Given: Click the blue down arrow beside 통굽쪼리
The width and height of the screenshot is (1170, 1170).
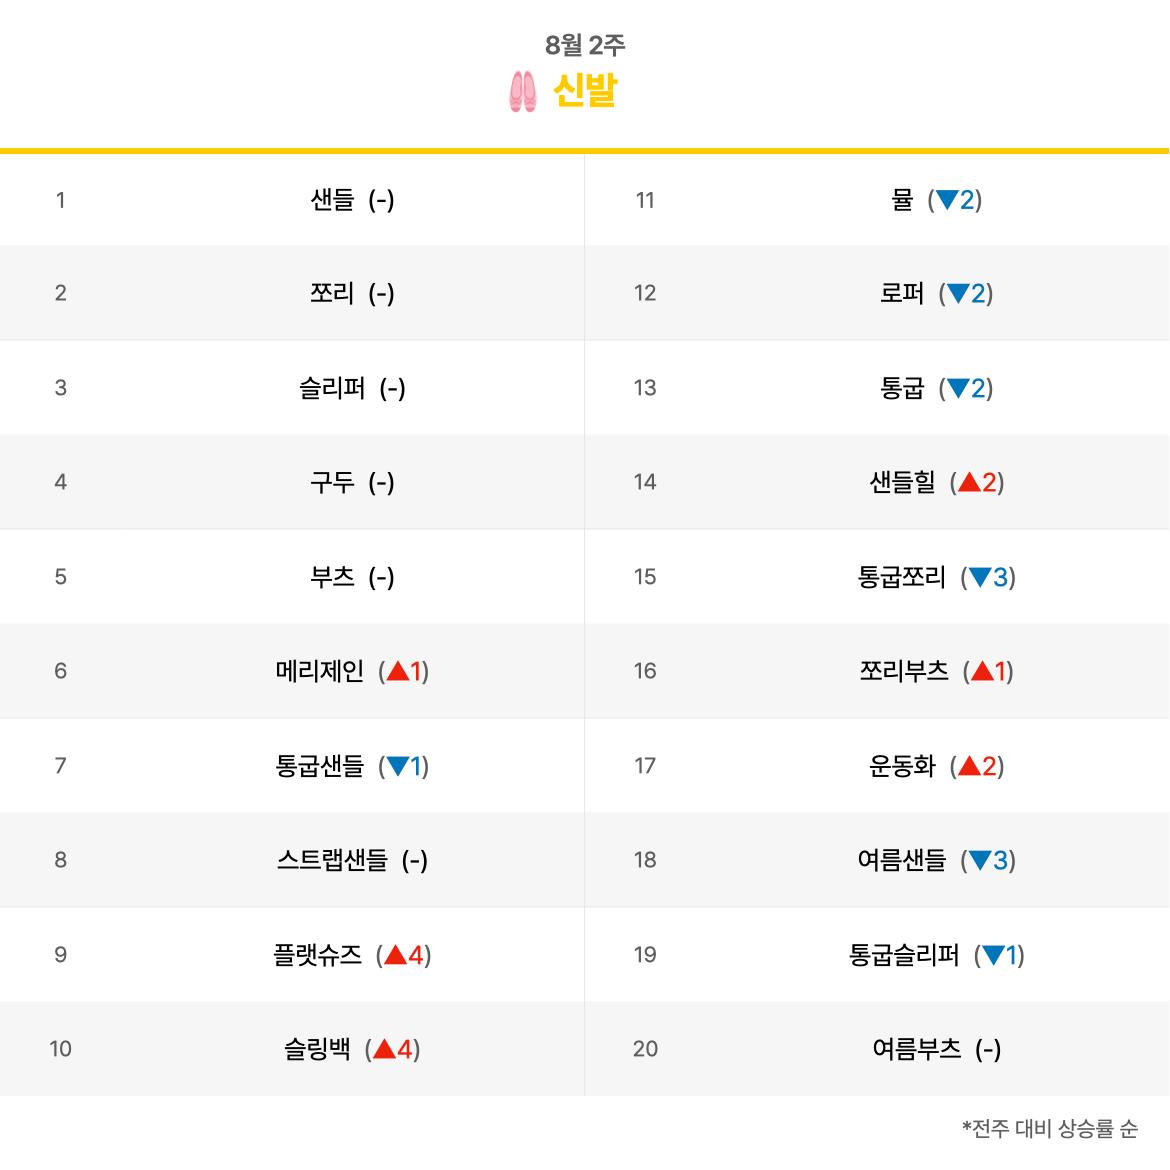Looking at the screenshot, I should click(x=980, y=577).
